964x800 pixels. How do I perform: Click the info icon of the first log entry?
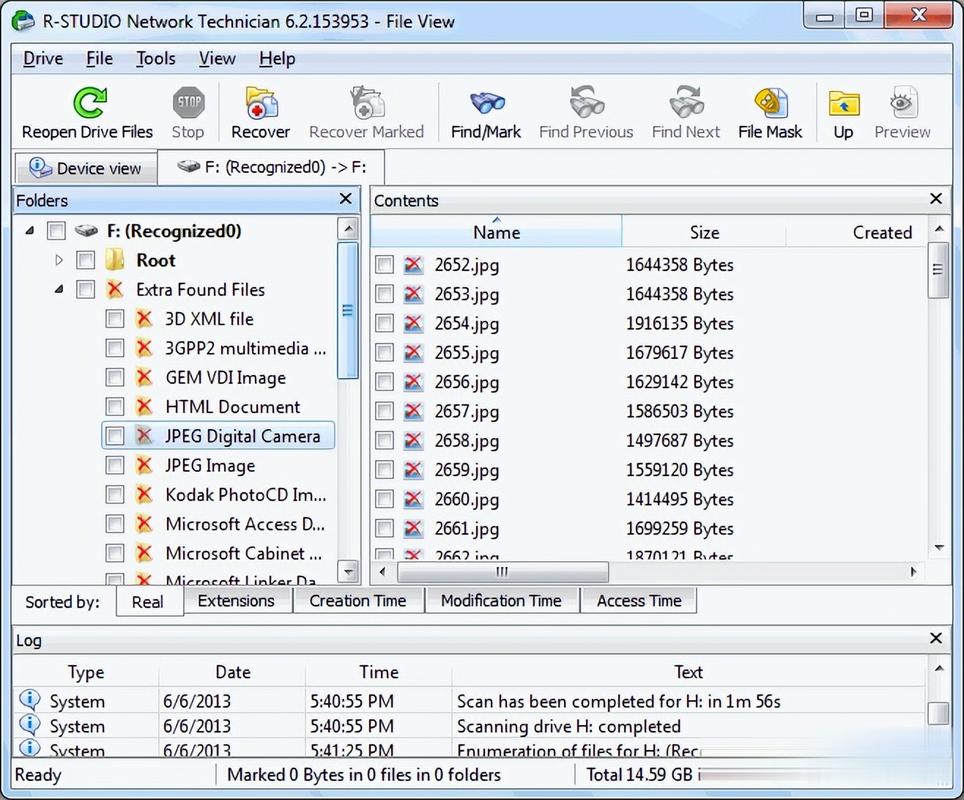(x=30, y=700)
